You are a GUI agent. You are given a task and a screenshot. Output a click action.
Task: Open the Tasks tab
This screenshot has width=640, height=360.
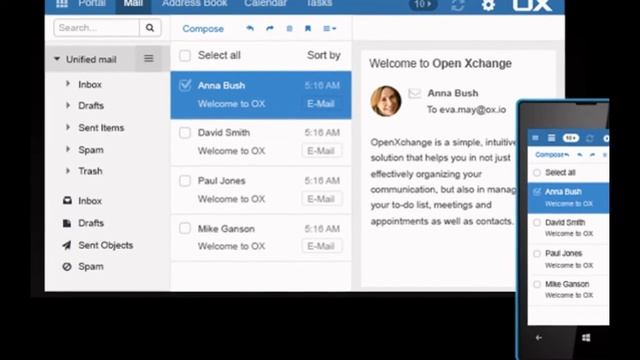[x=319, y=4]
